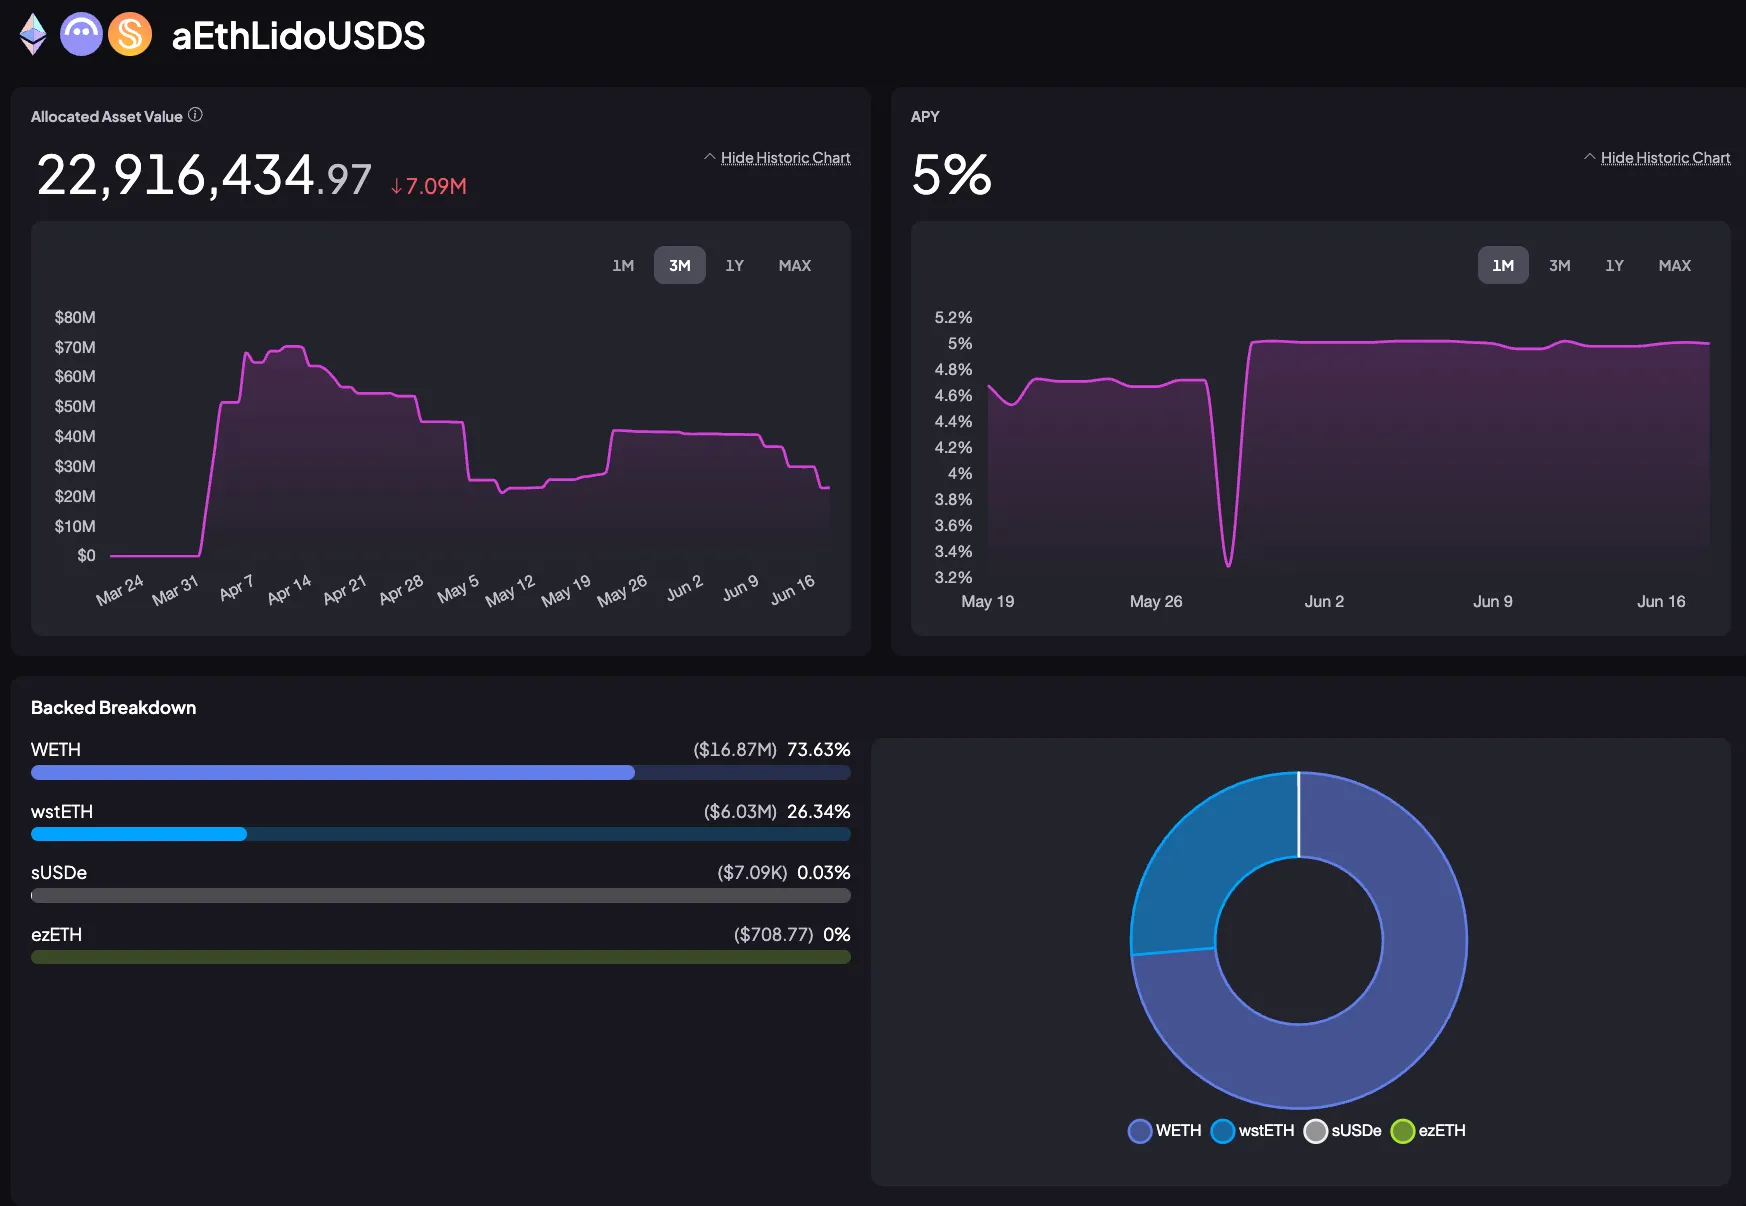Click the wstETH allocation progress bar
Viewport: 1746px width, 1206px height.
tap(441, 834)
